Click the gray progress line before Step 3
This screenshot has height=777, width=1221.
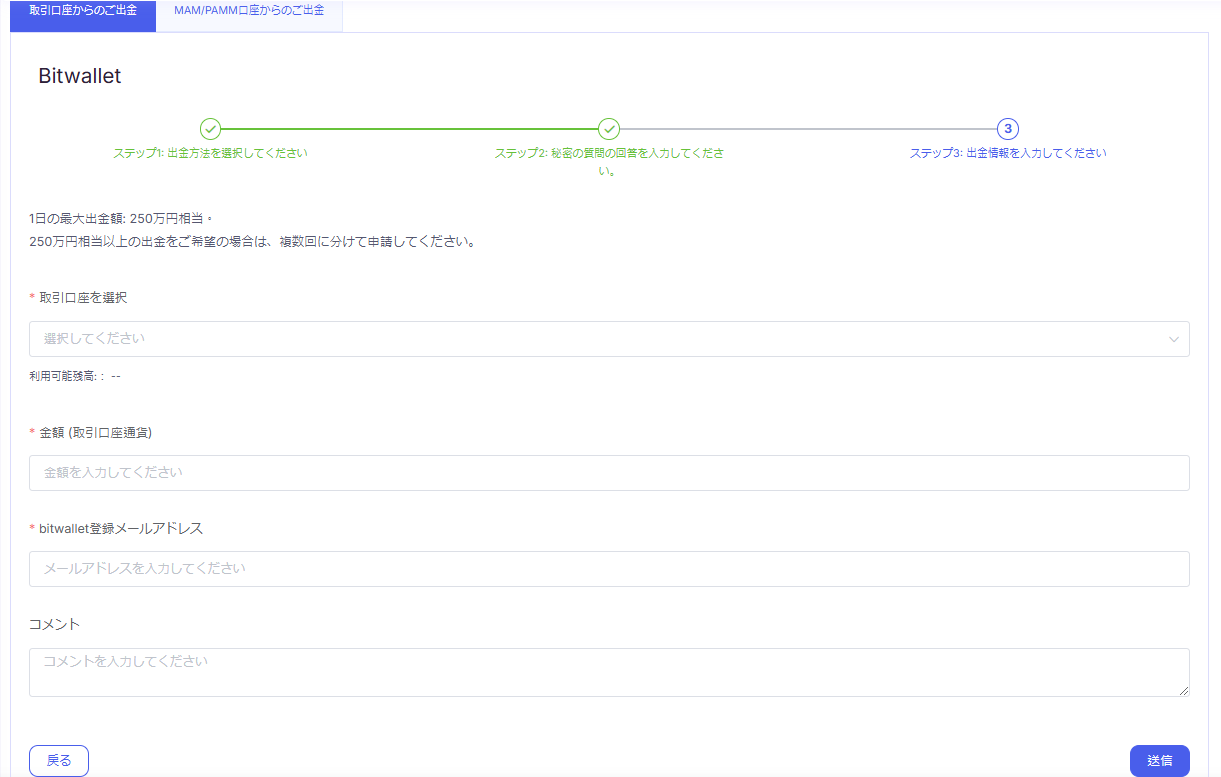coord(808,129)
